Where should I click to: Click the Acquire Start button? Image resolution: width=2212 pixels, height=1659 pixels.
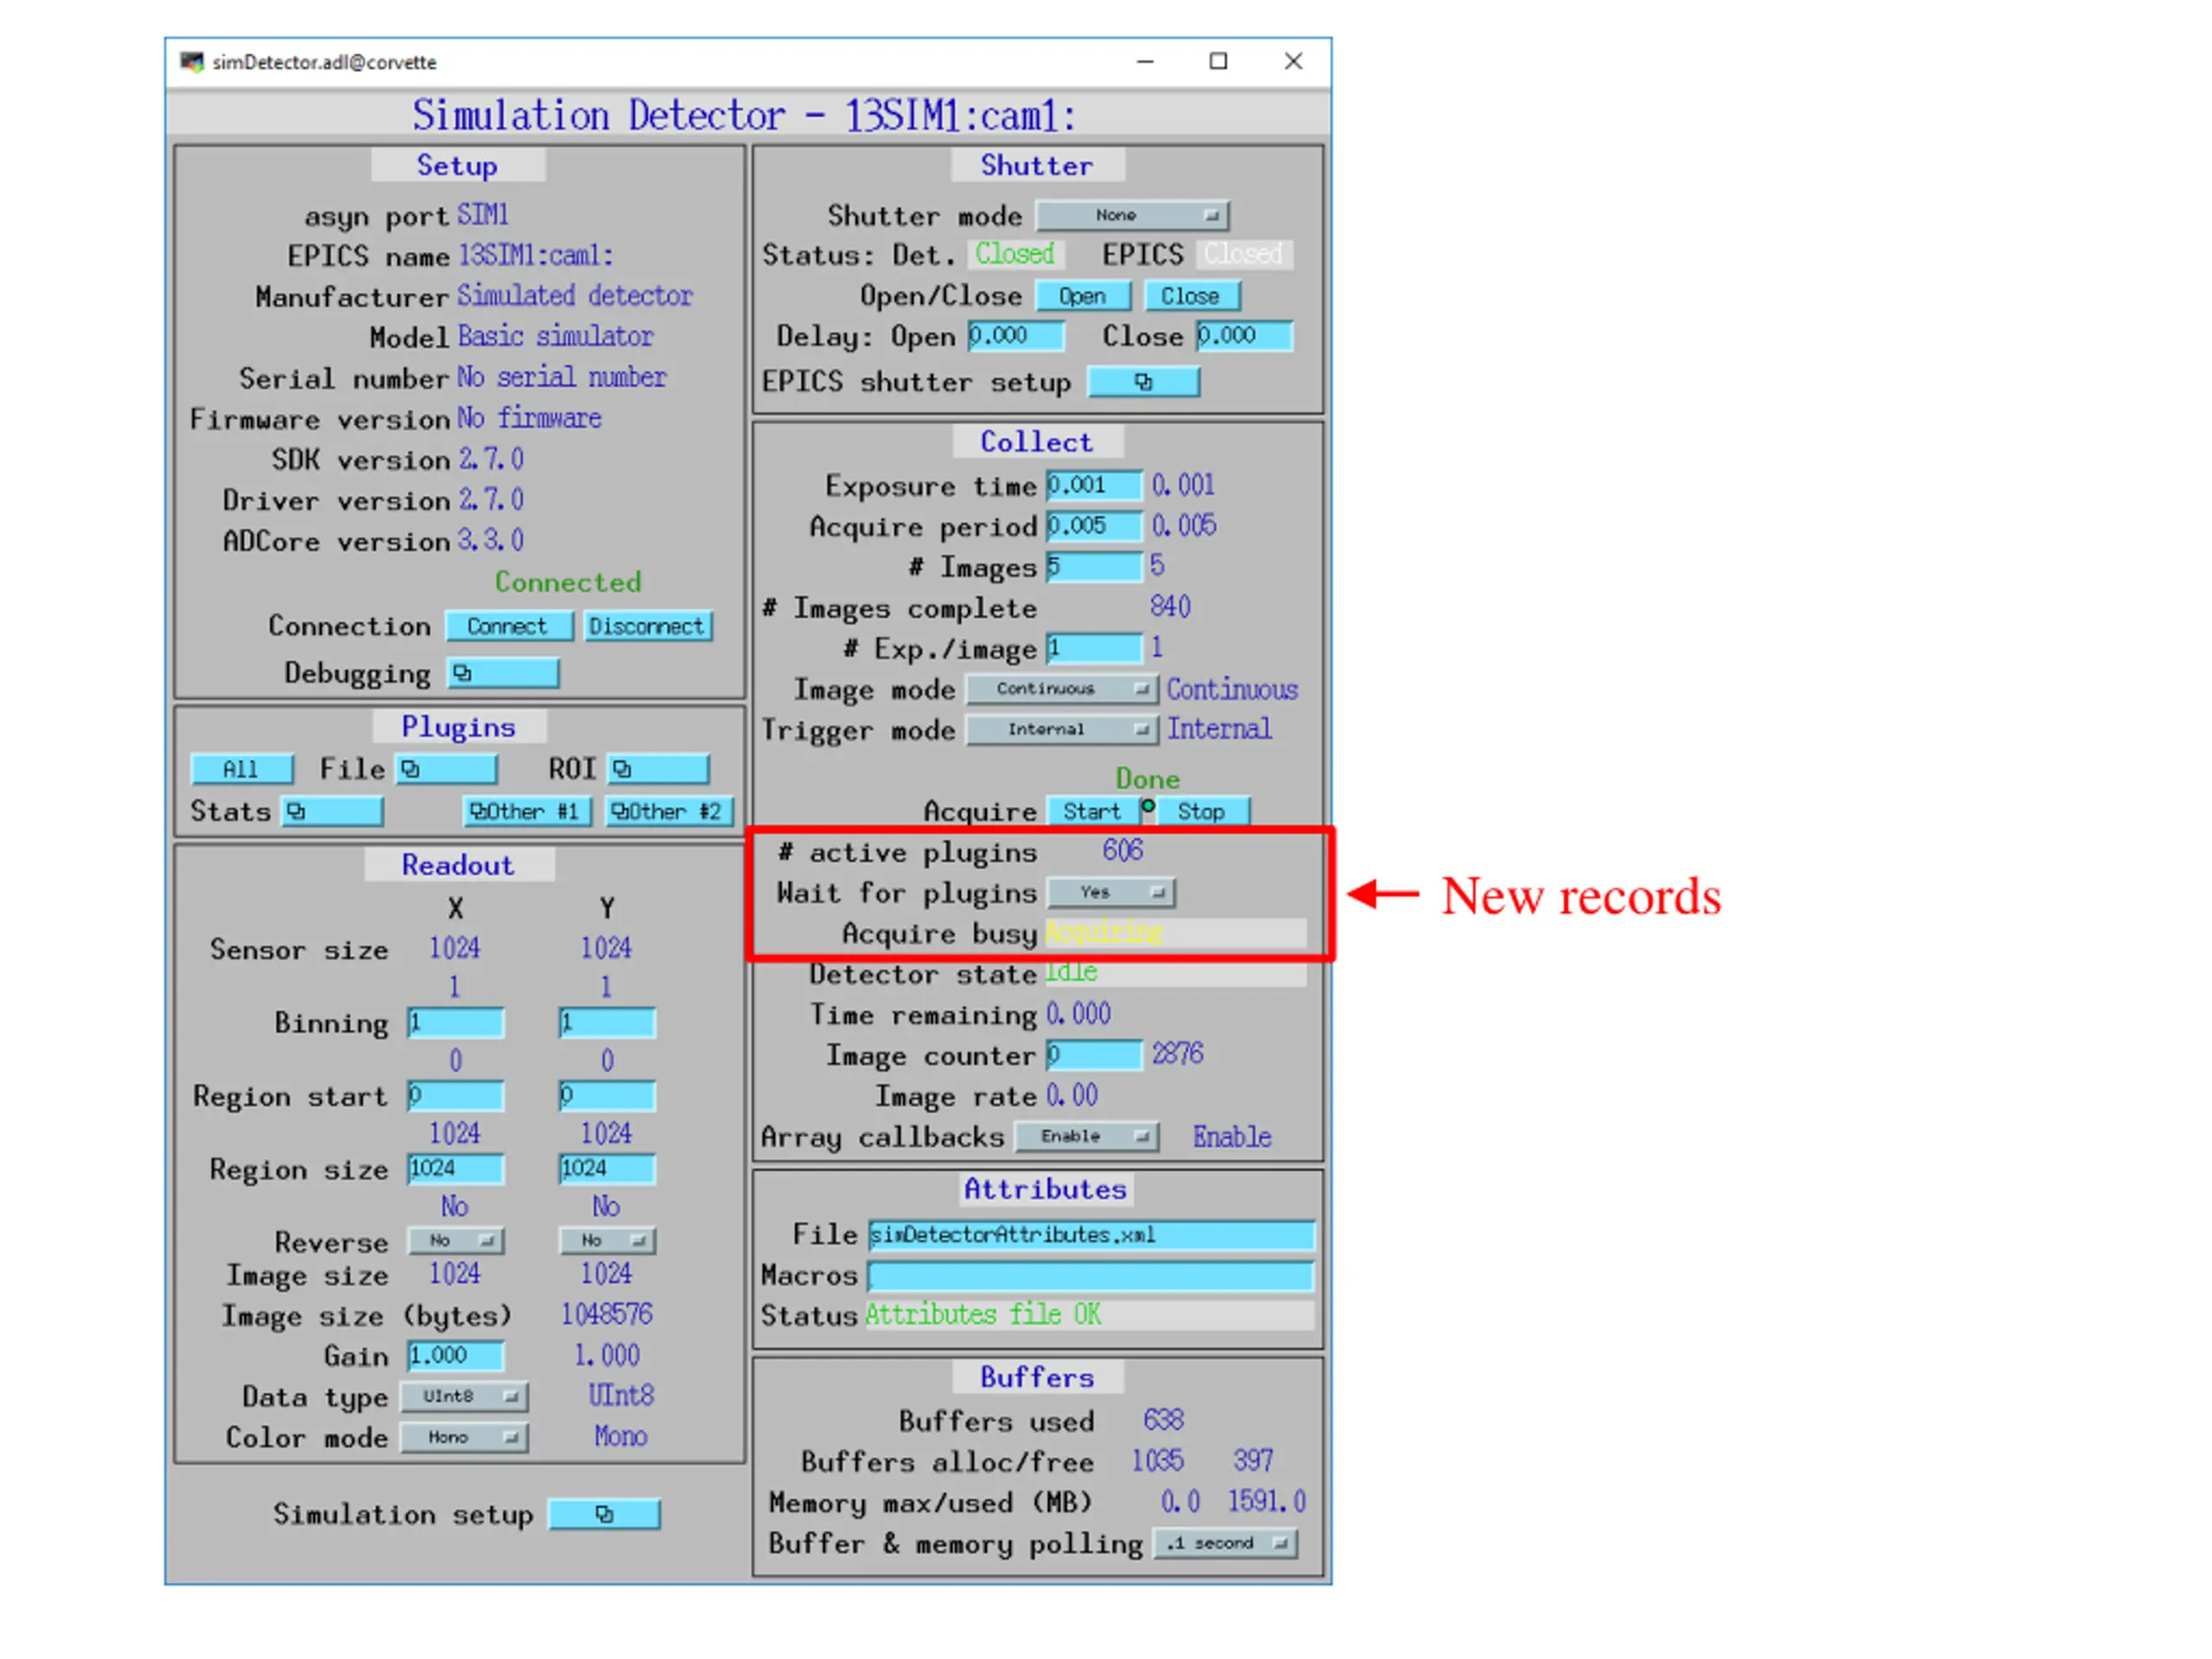pyautogui.click(x=1091, y=811)
